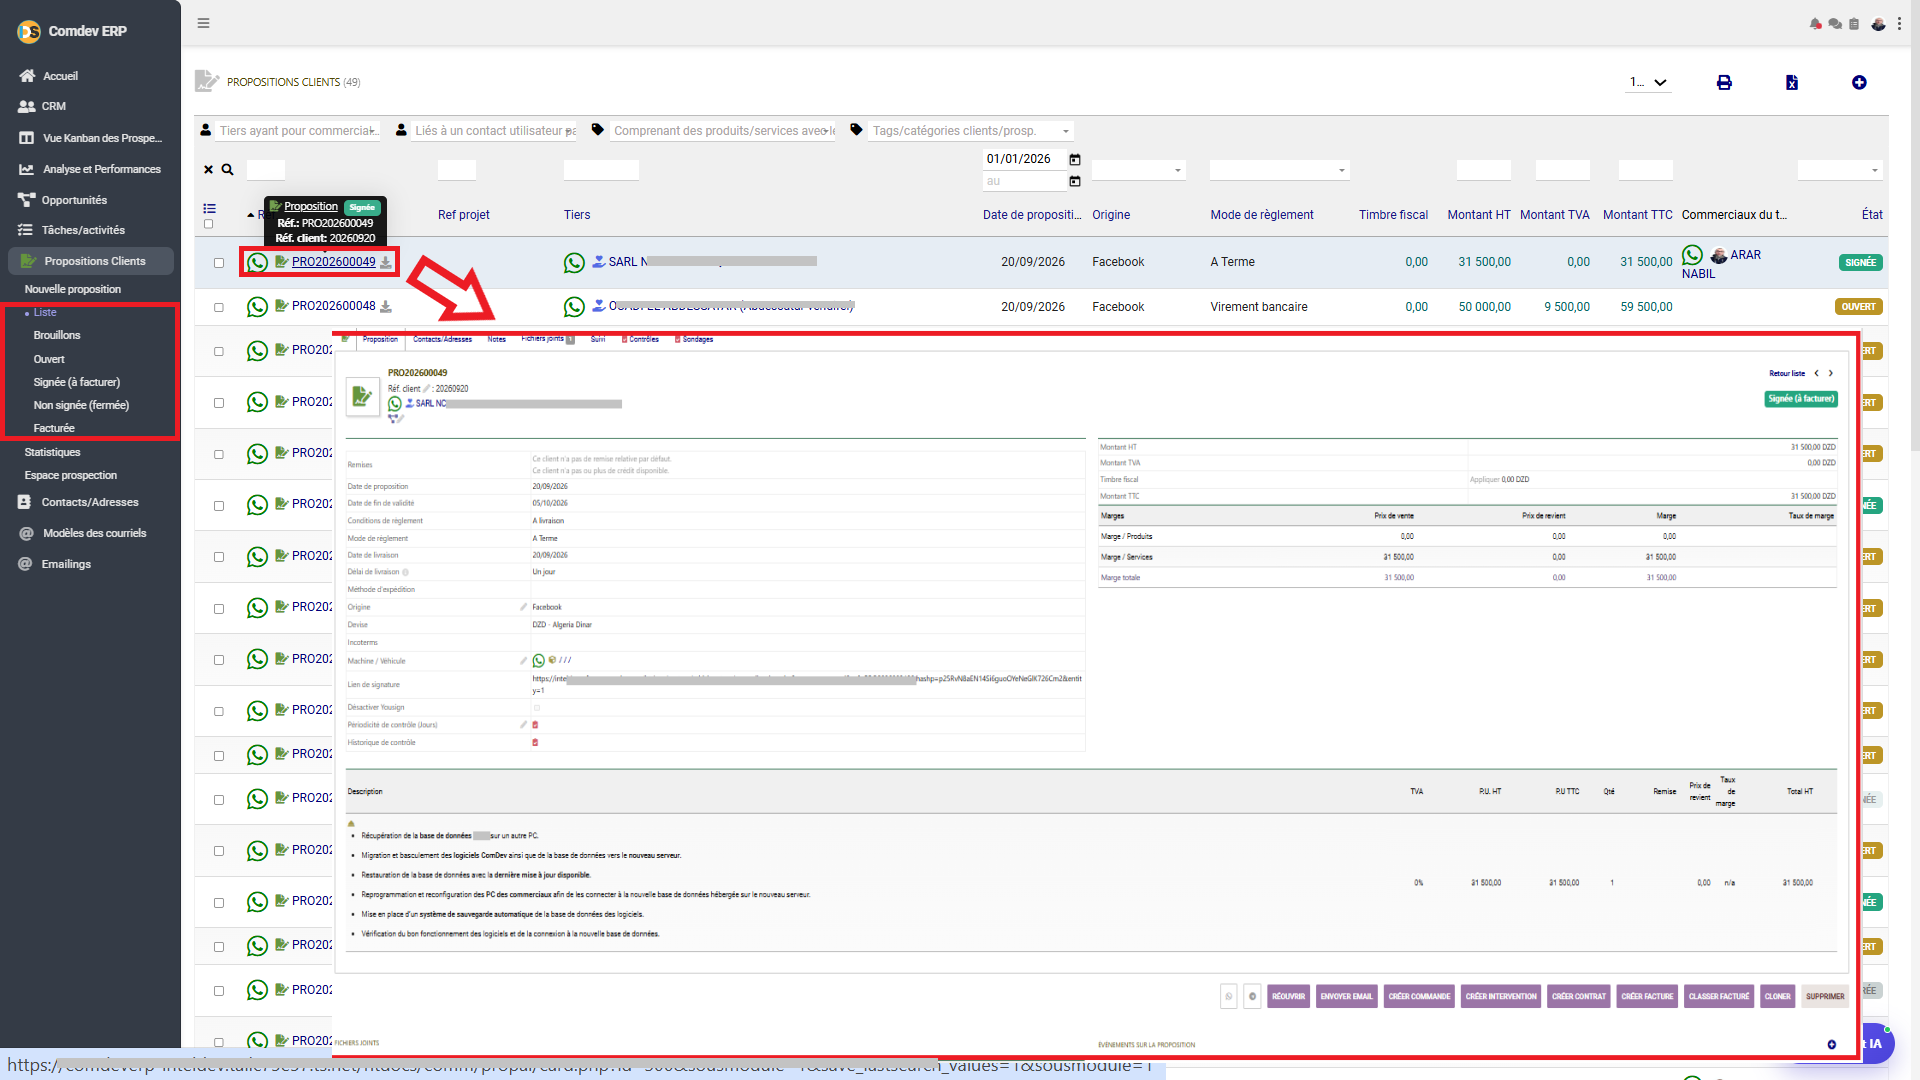Download the PRO202600048 document
The width and height of the screenshot is (1920, 1080).
pyautogui.click(x=386, y=307)
